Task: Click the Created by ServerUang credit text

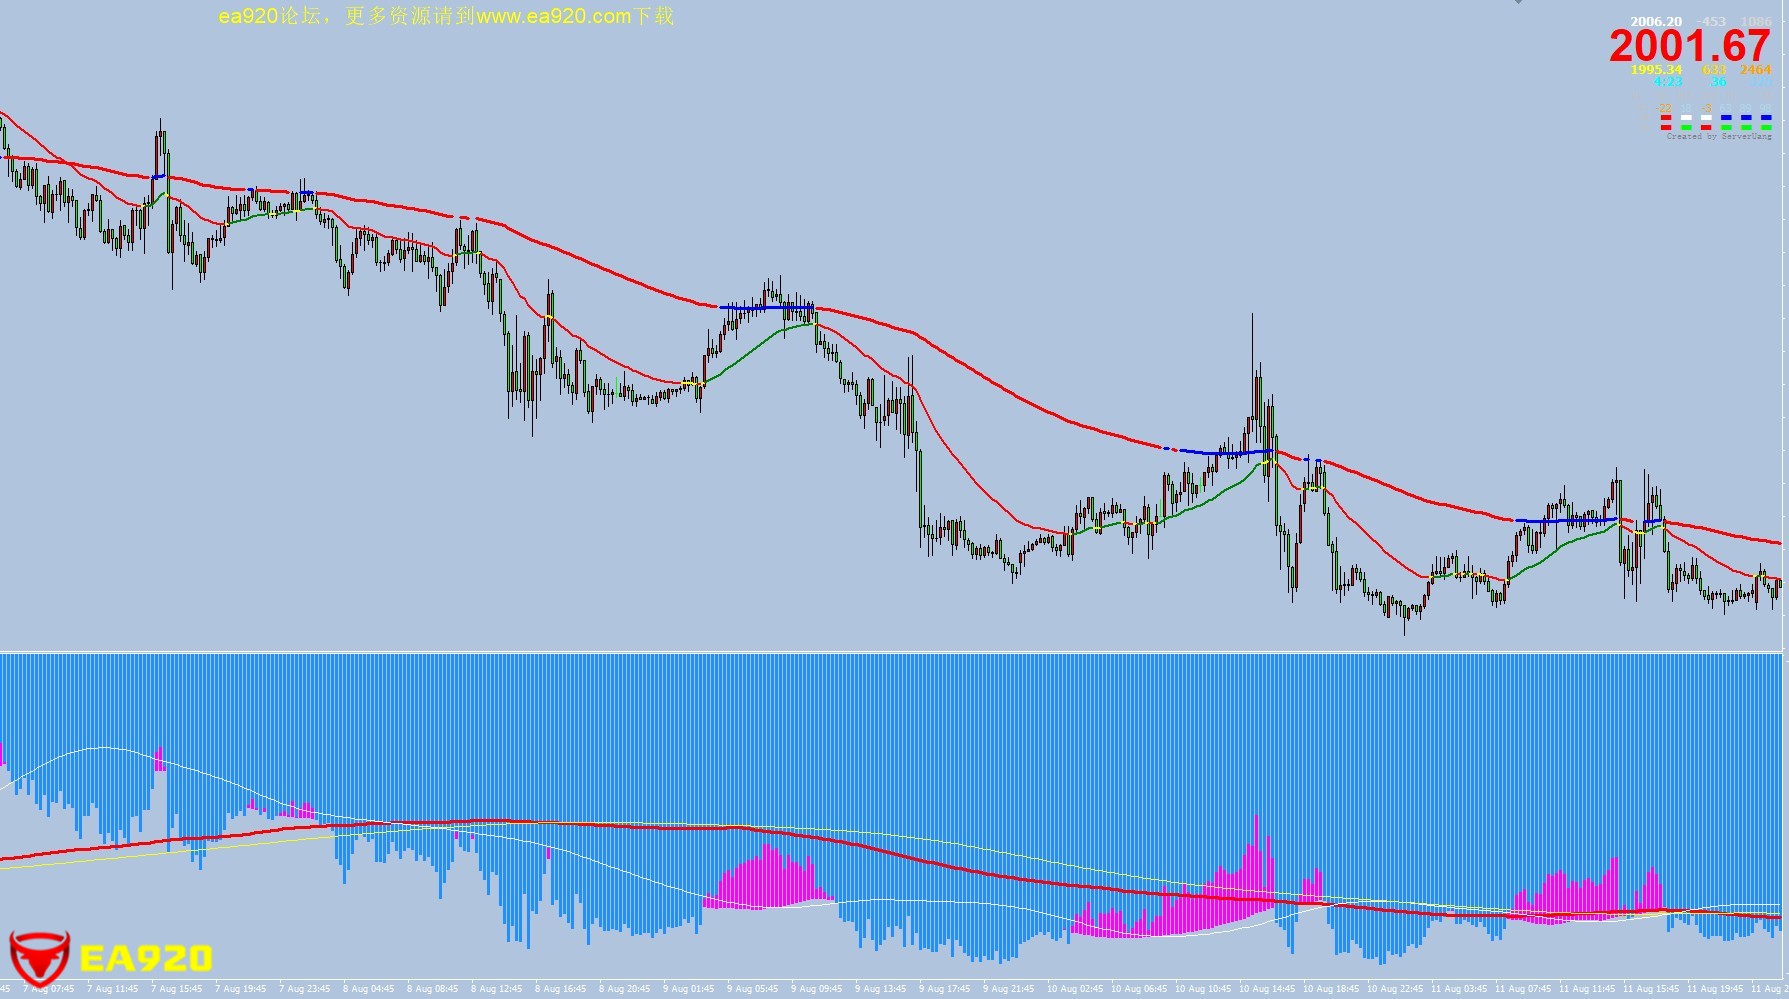Action: tap(1719, 136)
